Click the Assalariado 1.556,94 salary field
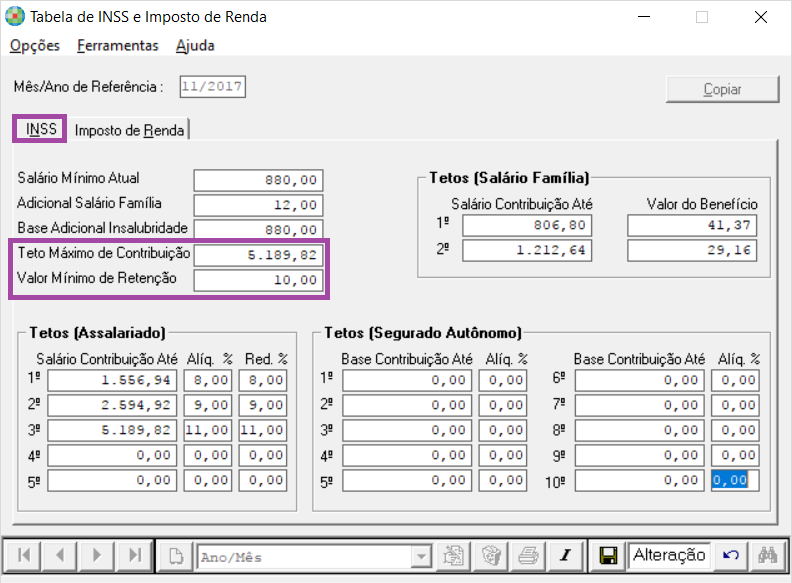The width and height of the screenshot is (792, 583). pos(112,380)
